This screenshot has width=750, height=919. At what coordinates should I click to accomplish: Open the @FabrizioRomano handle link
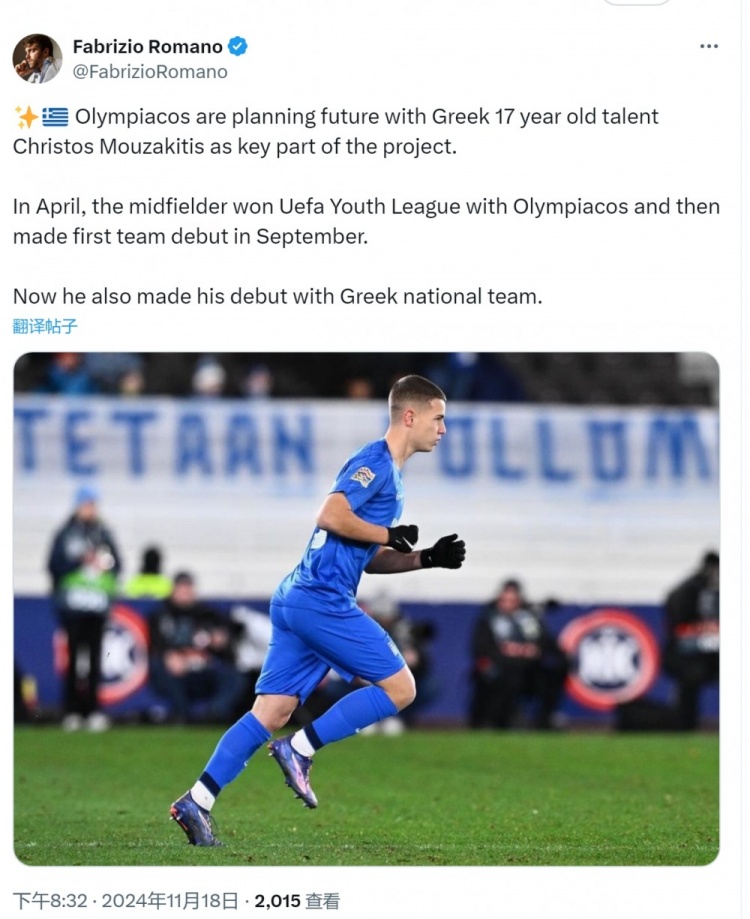[150, 72]
